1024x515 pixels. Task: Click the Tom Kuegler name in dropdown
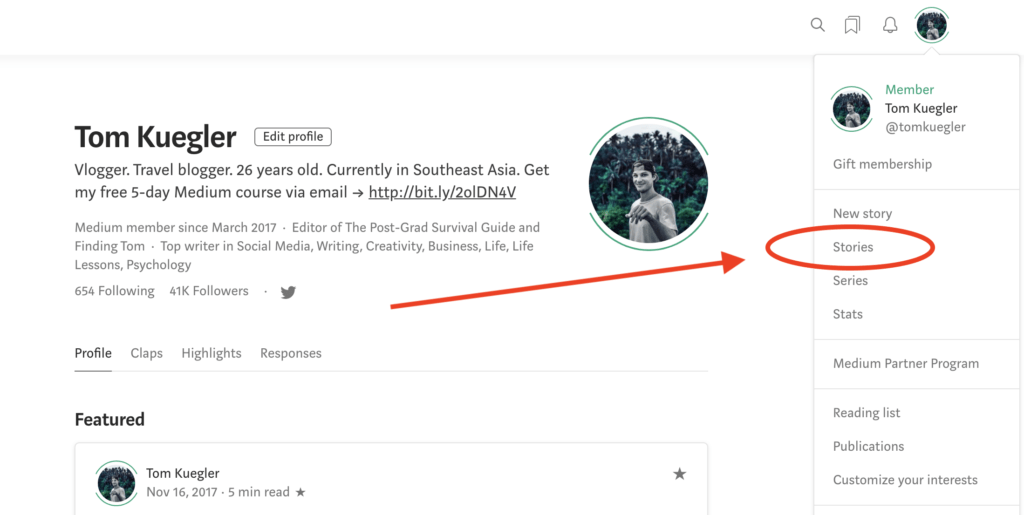click(x=921, y=108)
